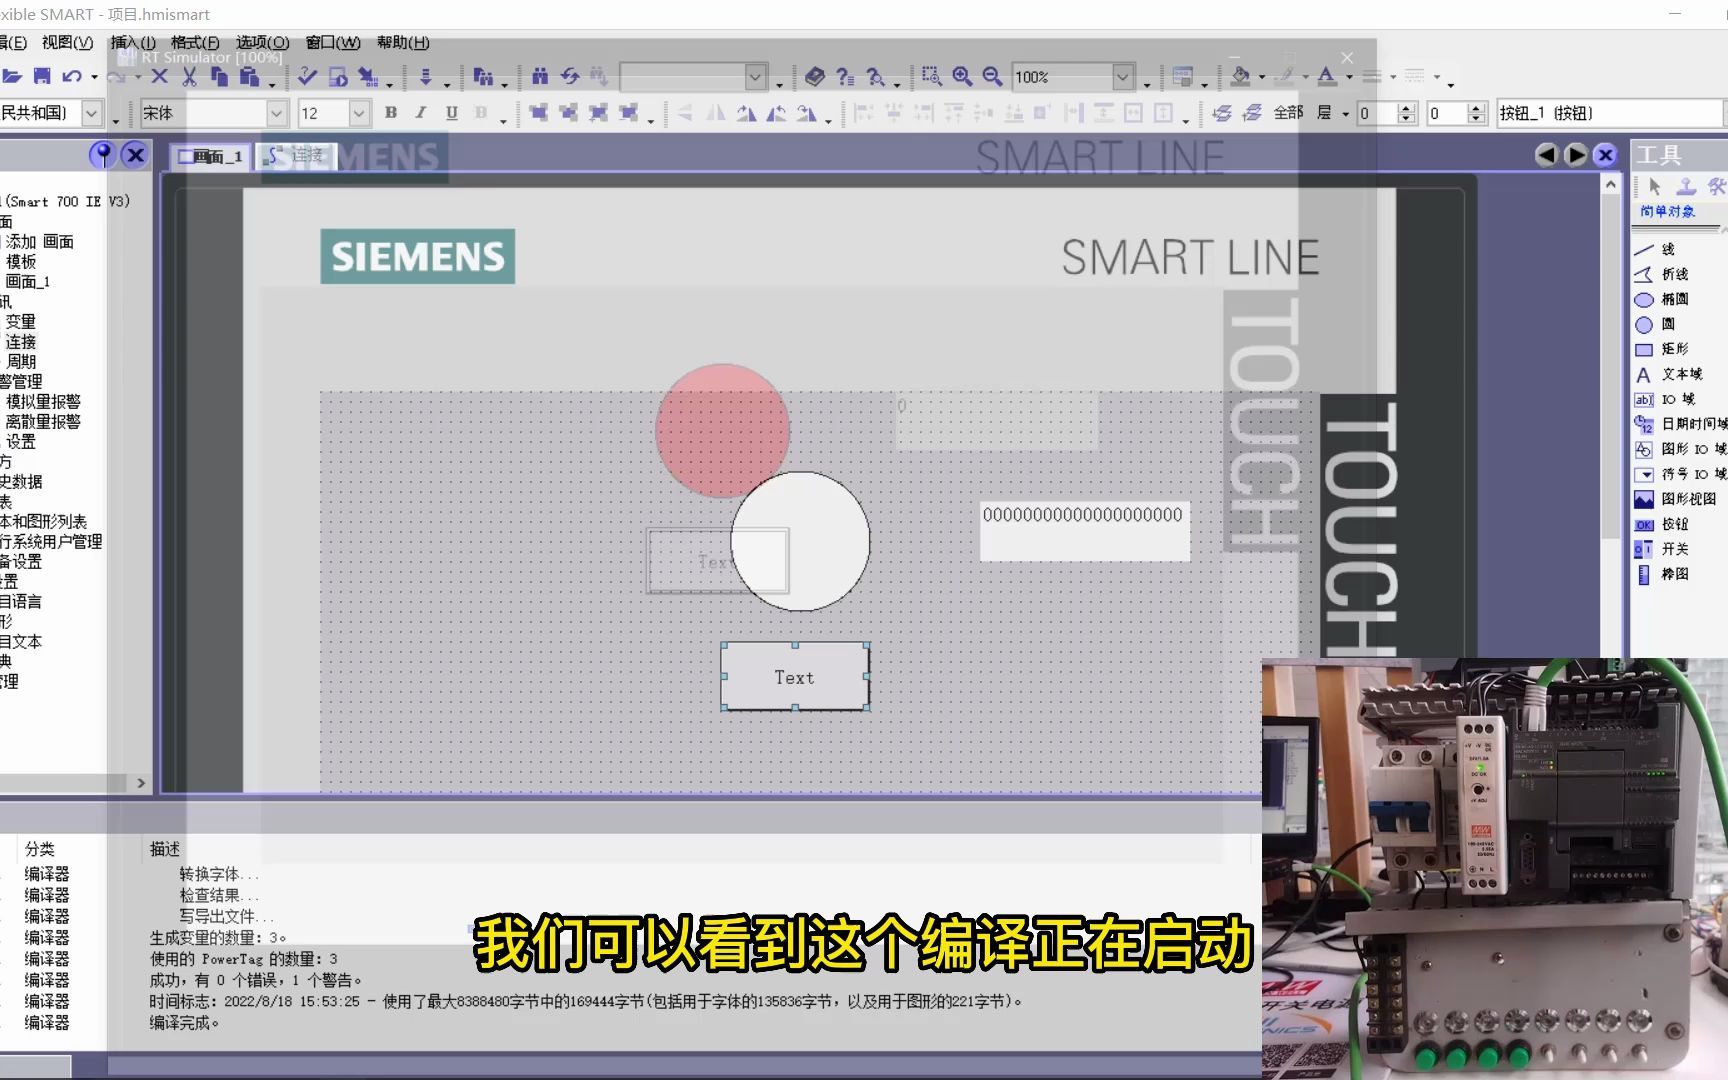
Task: Open 变量 in project tree
Action: (x=21, y=321)
